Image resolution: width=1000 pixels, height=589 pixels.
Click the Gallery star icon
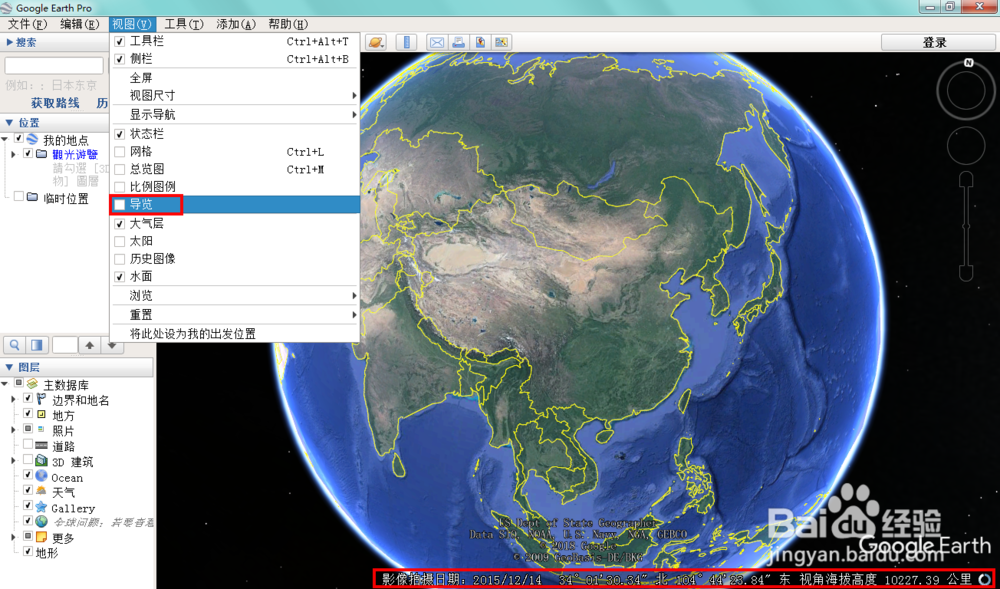(x=41, y=507)
